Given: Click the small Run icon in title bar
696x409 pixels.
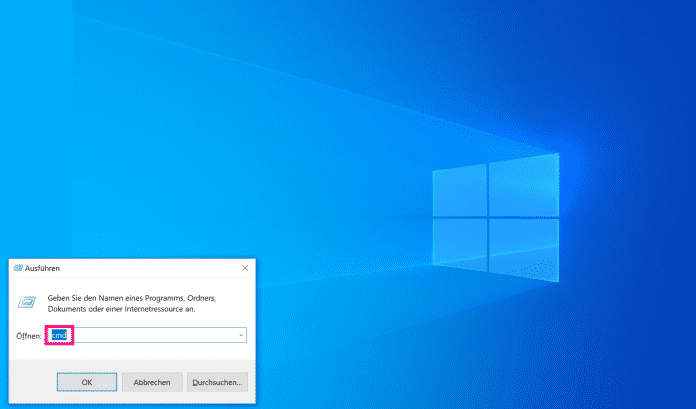Looking at the screenshot, I should pyautogui.click(x=17, y=268).
